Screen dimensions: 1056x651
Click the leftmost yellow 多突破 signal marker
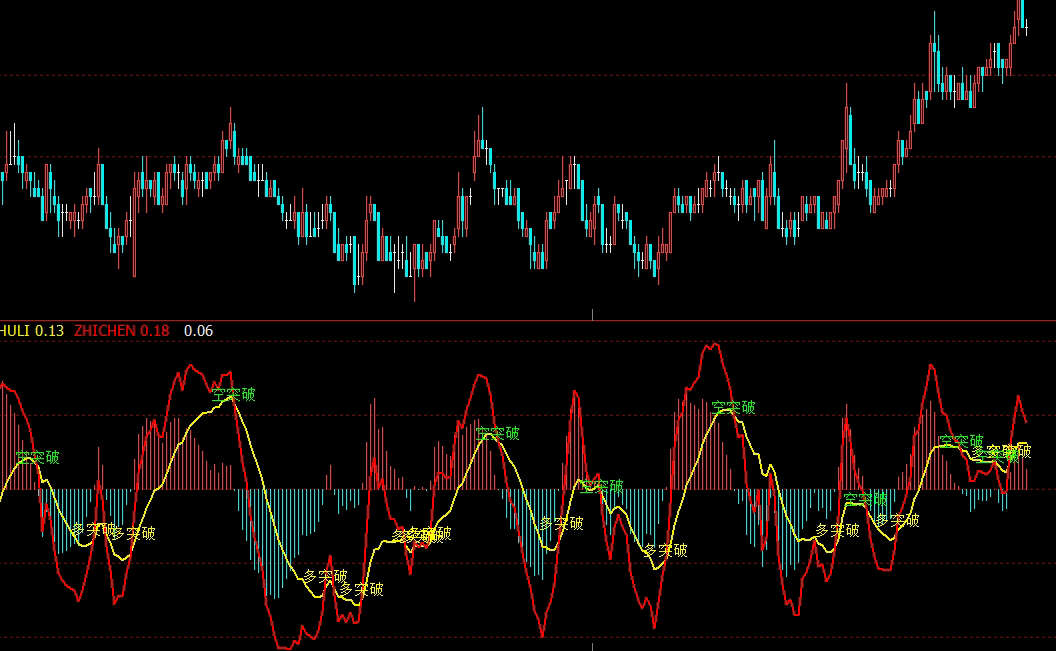(x=93, y=529)
